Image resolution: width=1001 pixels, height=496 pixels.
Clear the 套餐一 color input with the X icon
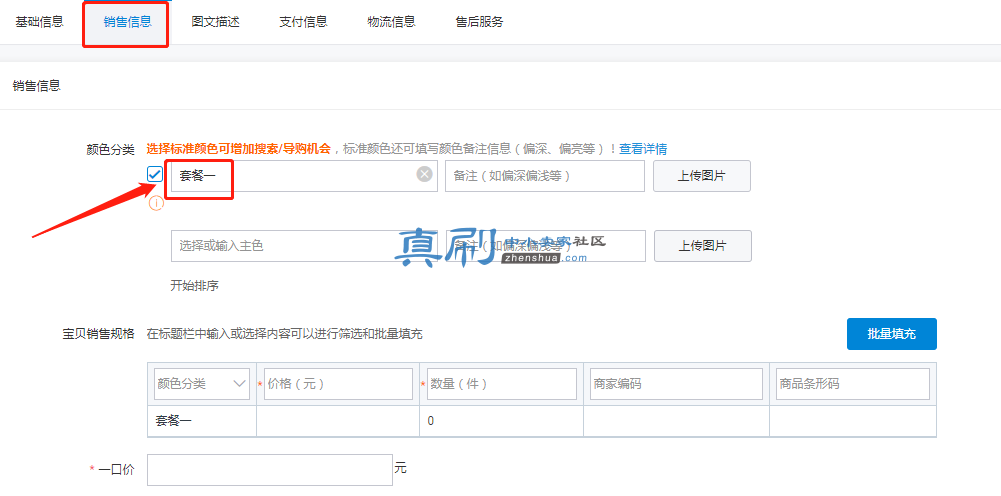click(425, 174)
